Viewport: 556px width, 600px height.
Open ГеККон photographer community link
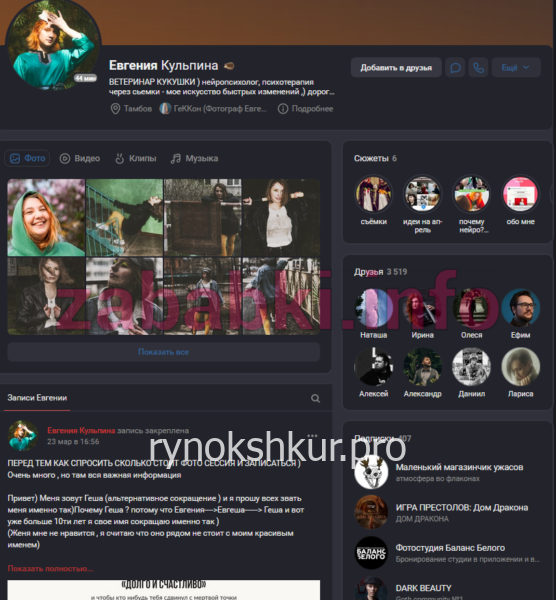[213, 109]
